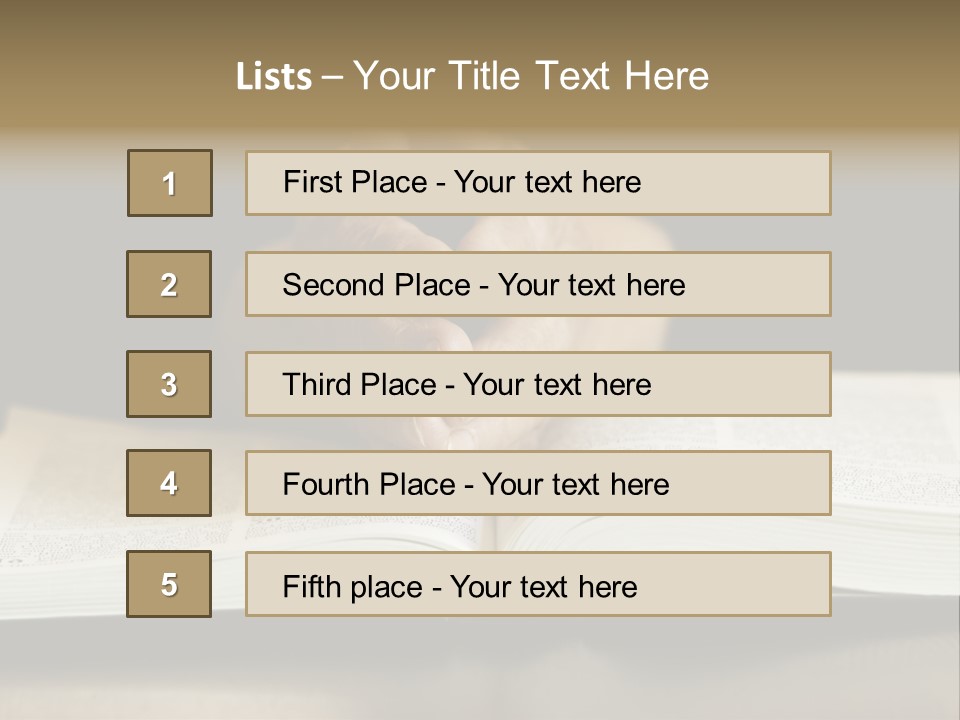Select the number 4 square
The width and height of the screenshot is (960, 720).
[x=169, y=483]
